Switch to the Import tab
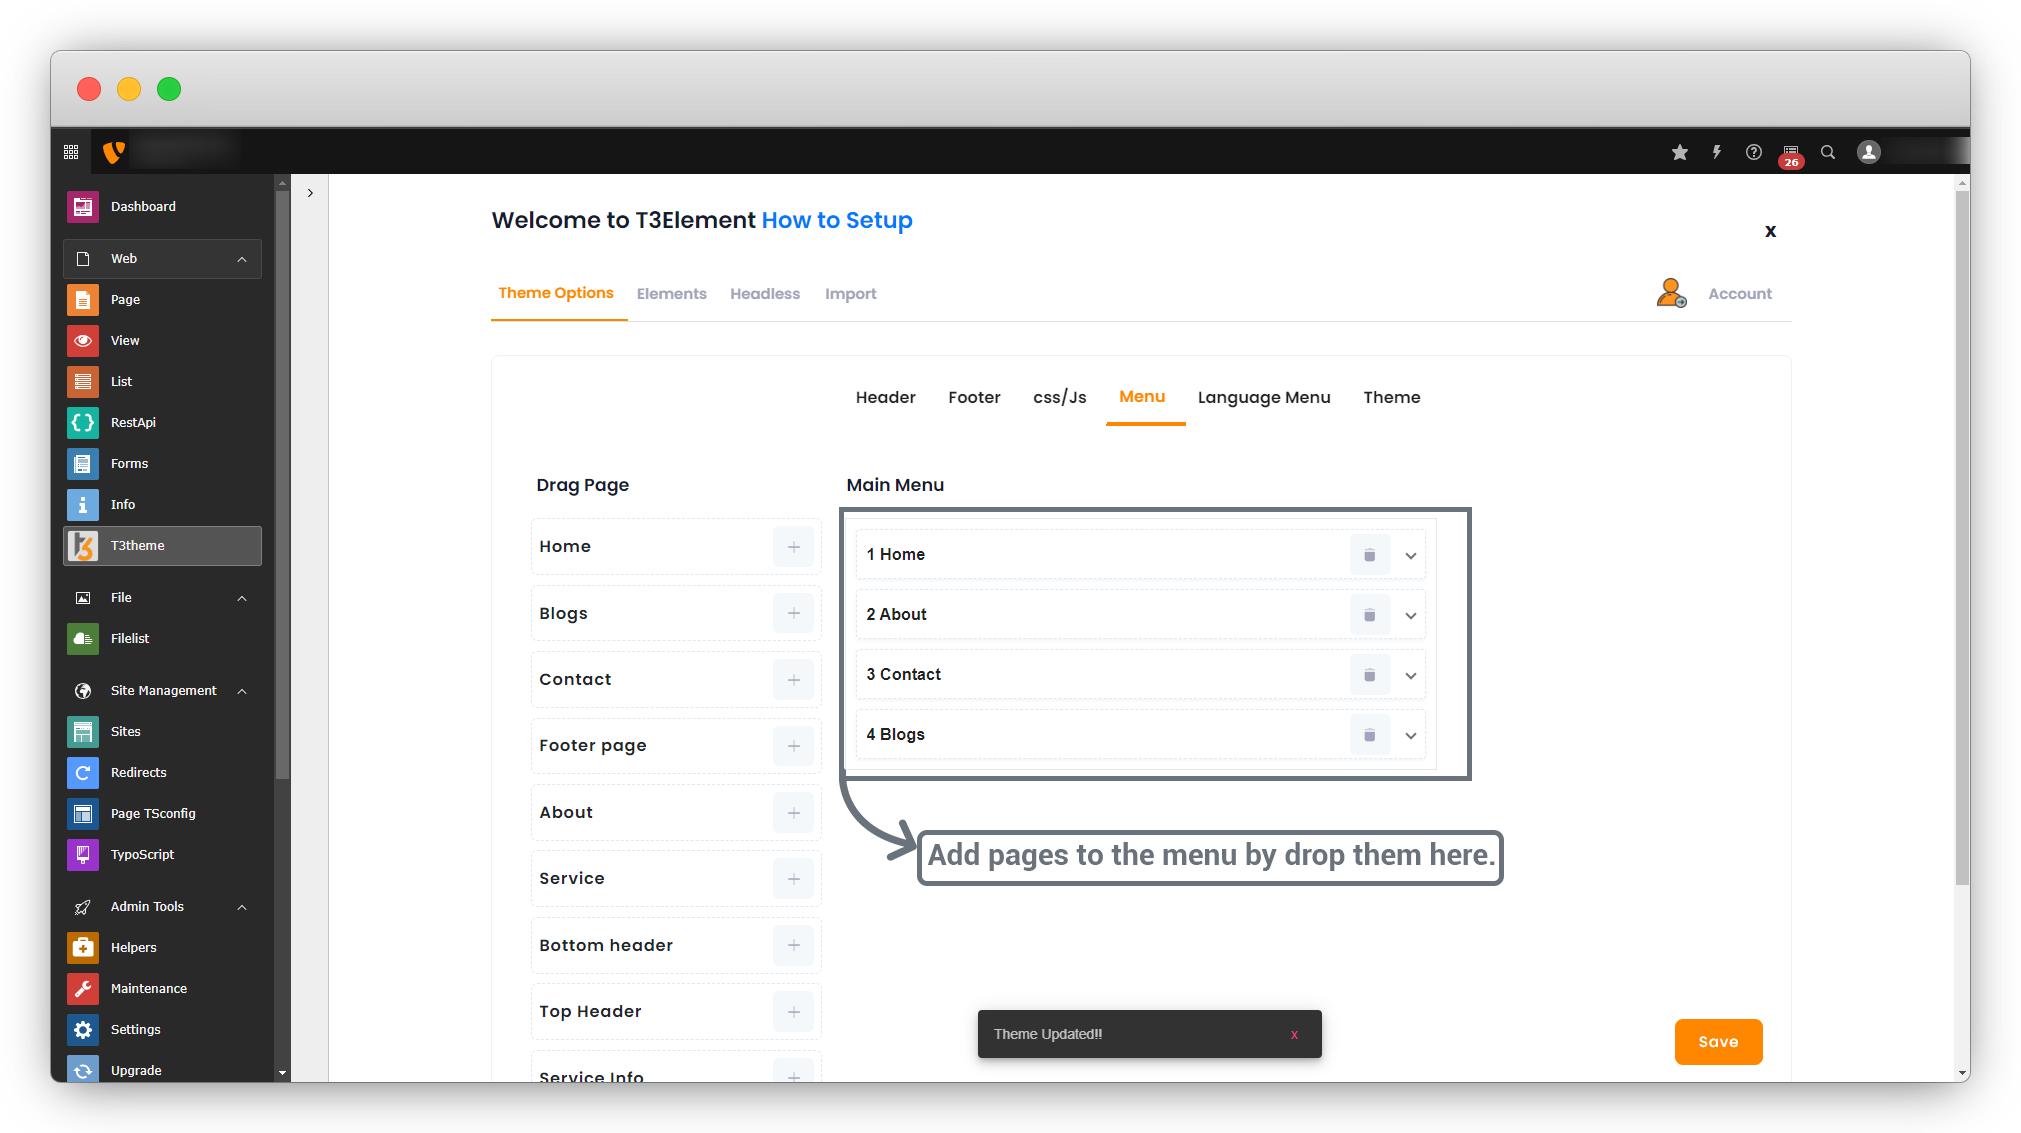This screenshot has height=1133, width=2021. tap(851, 294)
